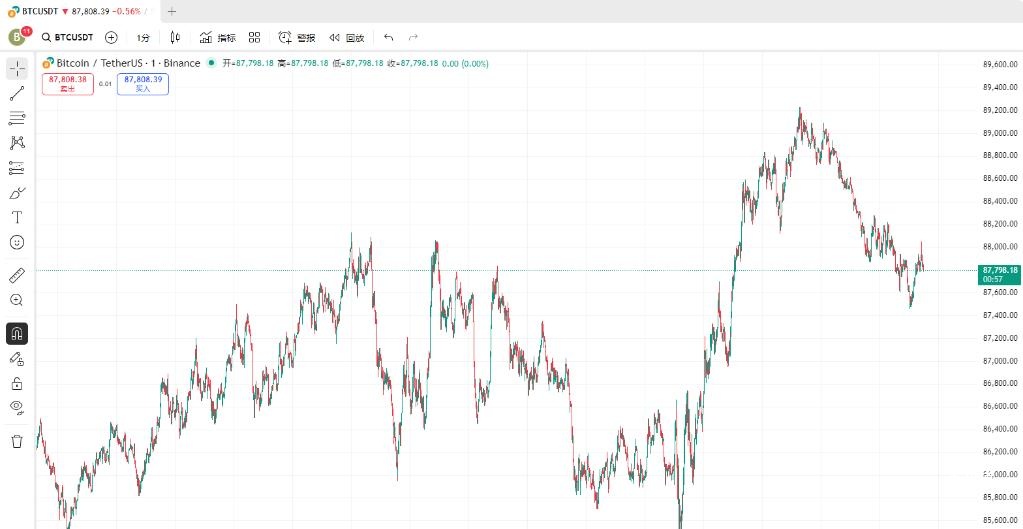1023x529 pixels.
Task: Toggle lock all drawing tools
Action: pyautogui.click(x=17, y=383)
